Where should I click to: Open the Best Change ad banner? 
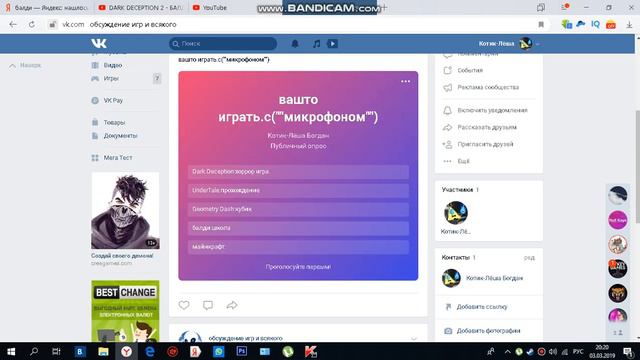[x=125, y=311]
